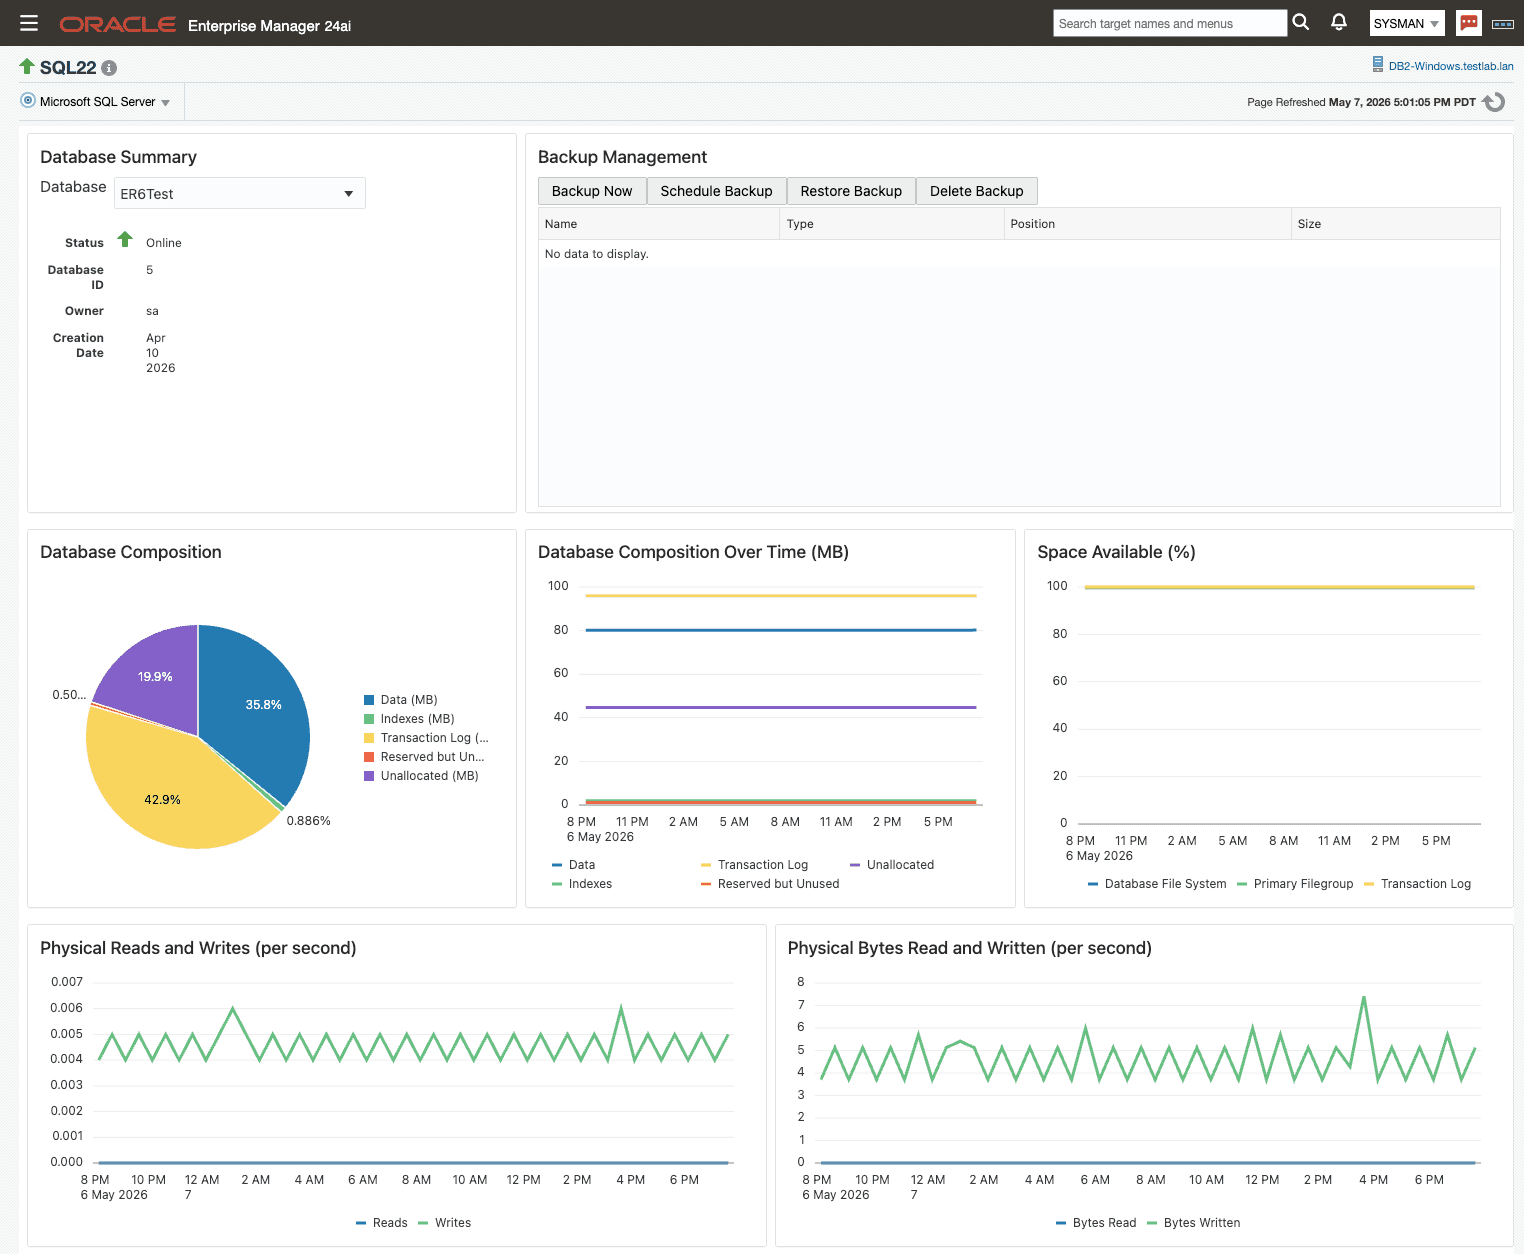Click the SQL22 information icon
1524x1254 pixels.
coord(109,68)
